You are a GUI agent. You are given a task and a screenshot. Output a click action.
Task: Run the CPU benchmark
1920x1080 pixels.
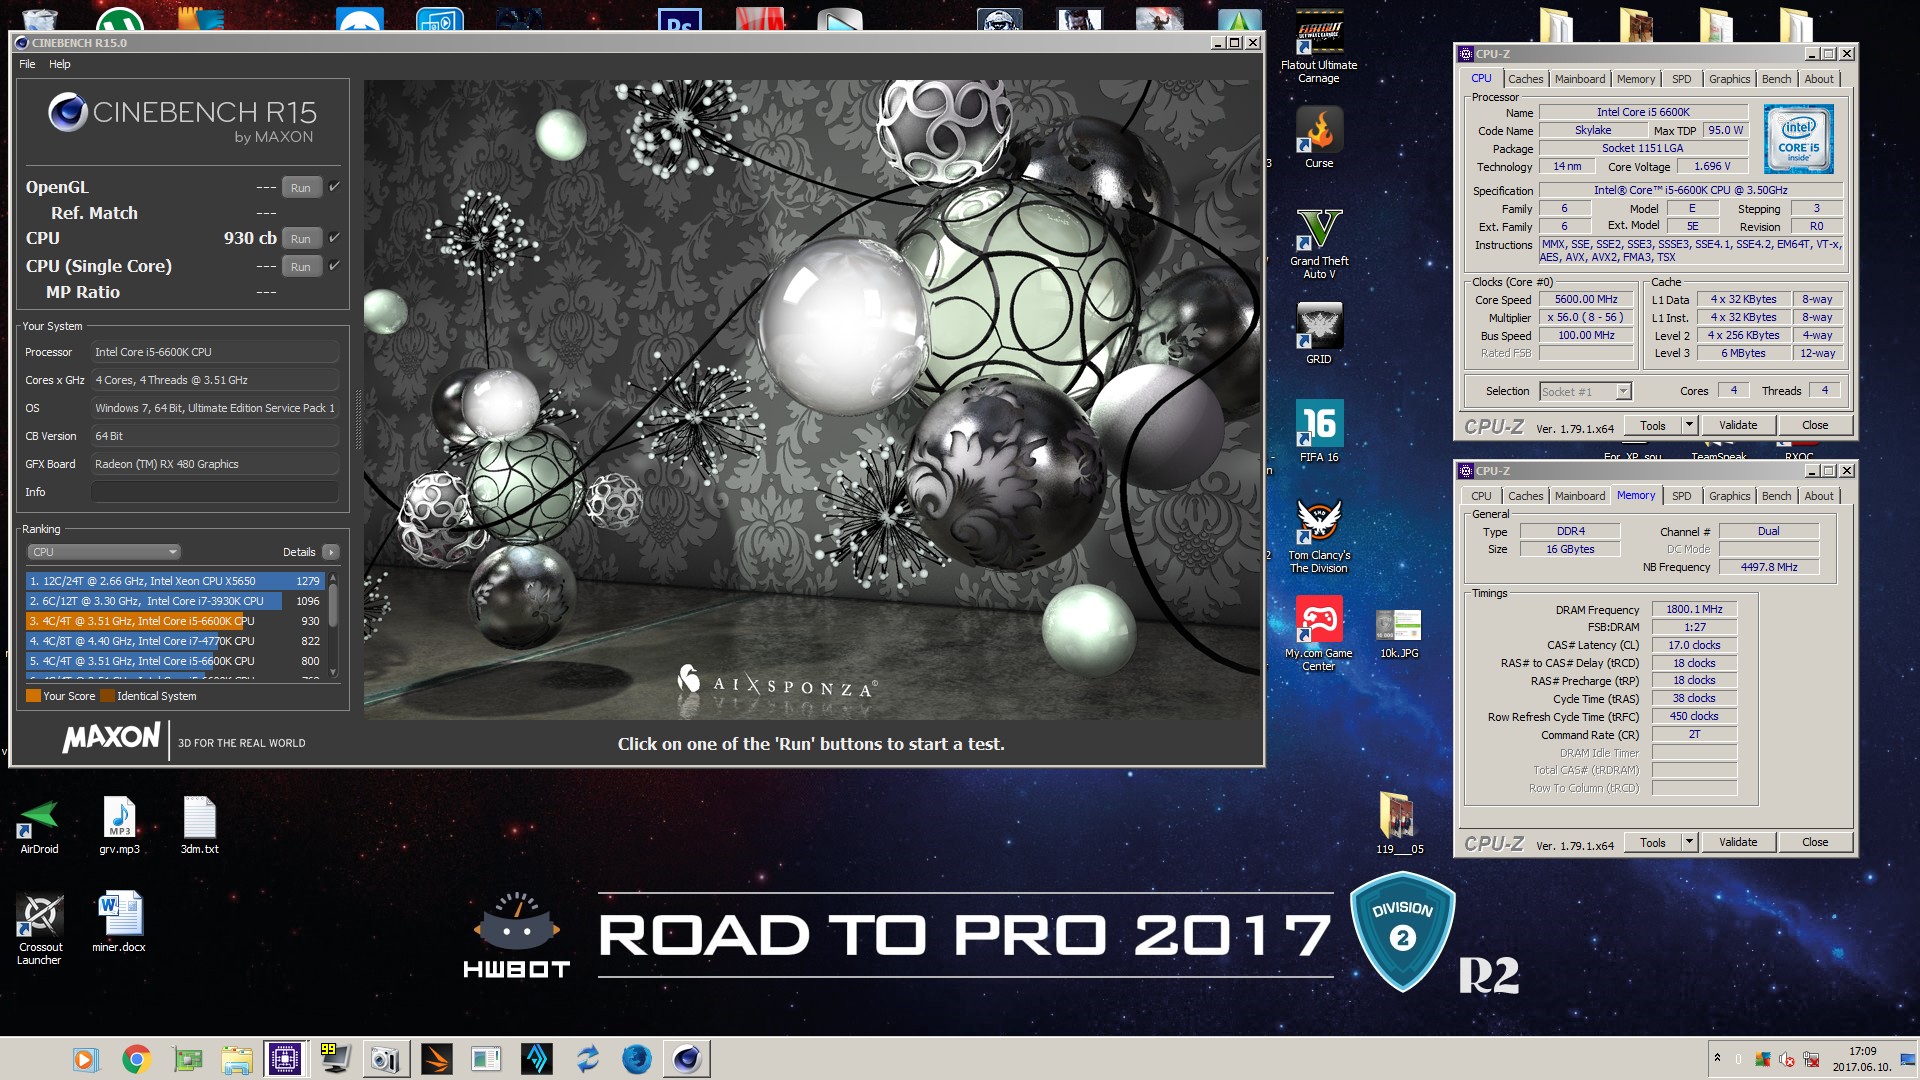(301, 239)
